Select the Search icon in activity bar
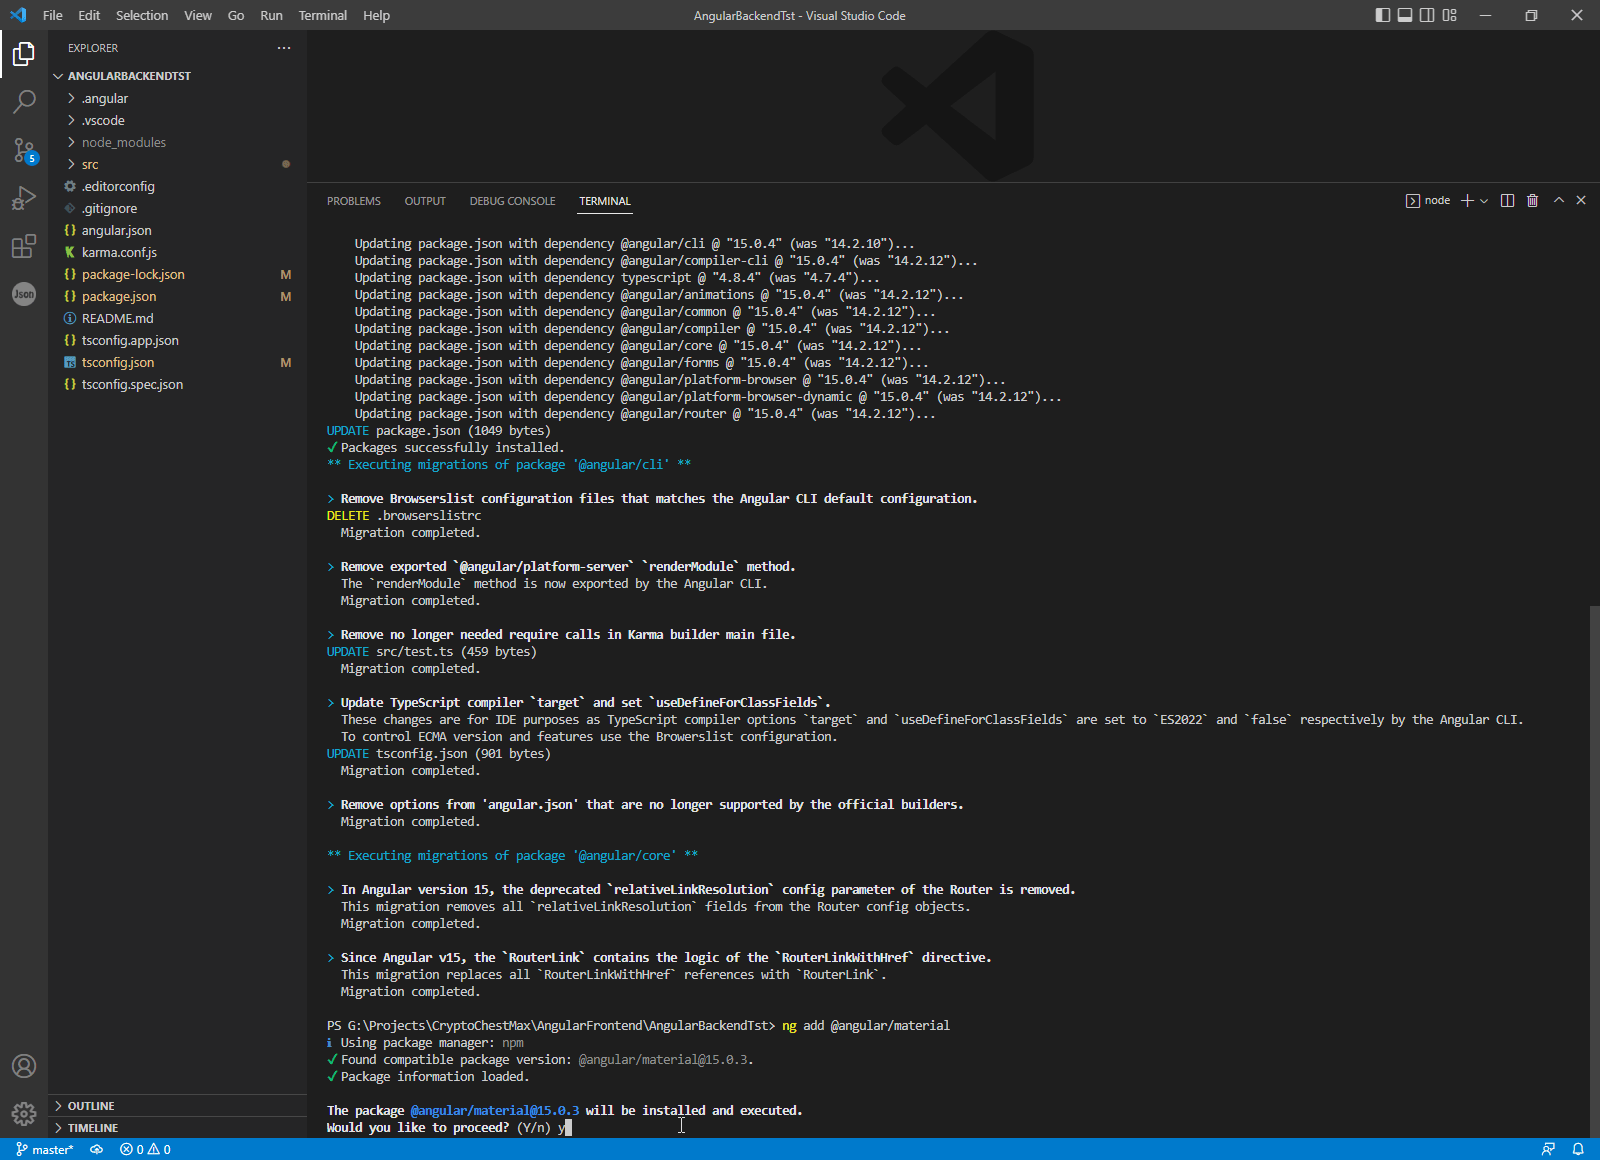1600x1160 pixels. coord(24,102)
